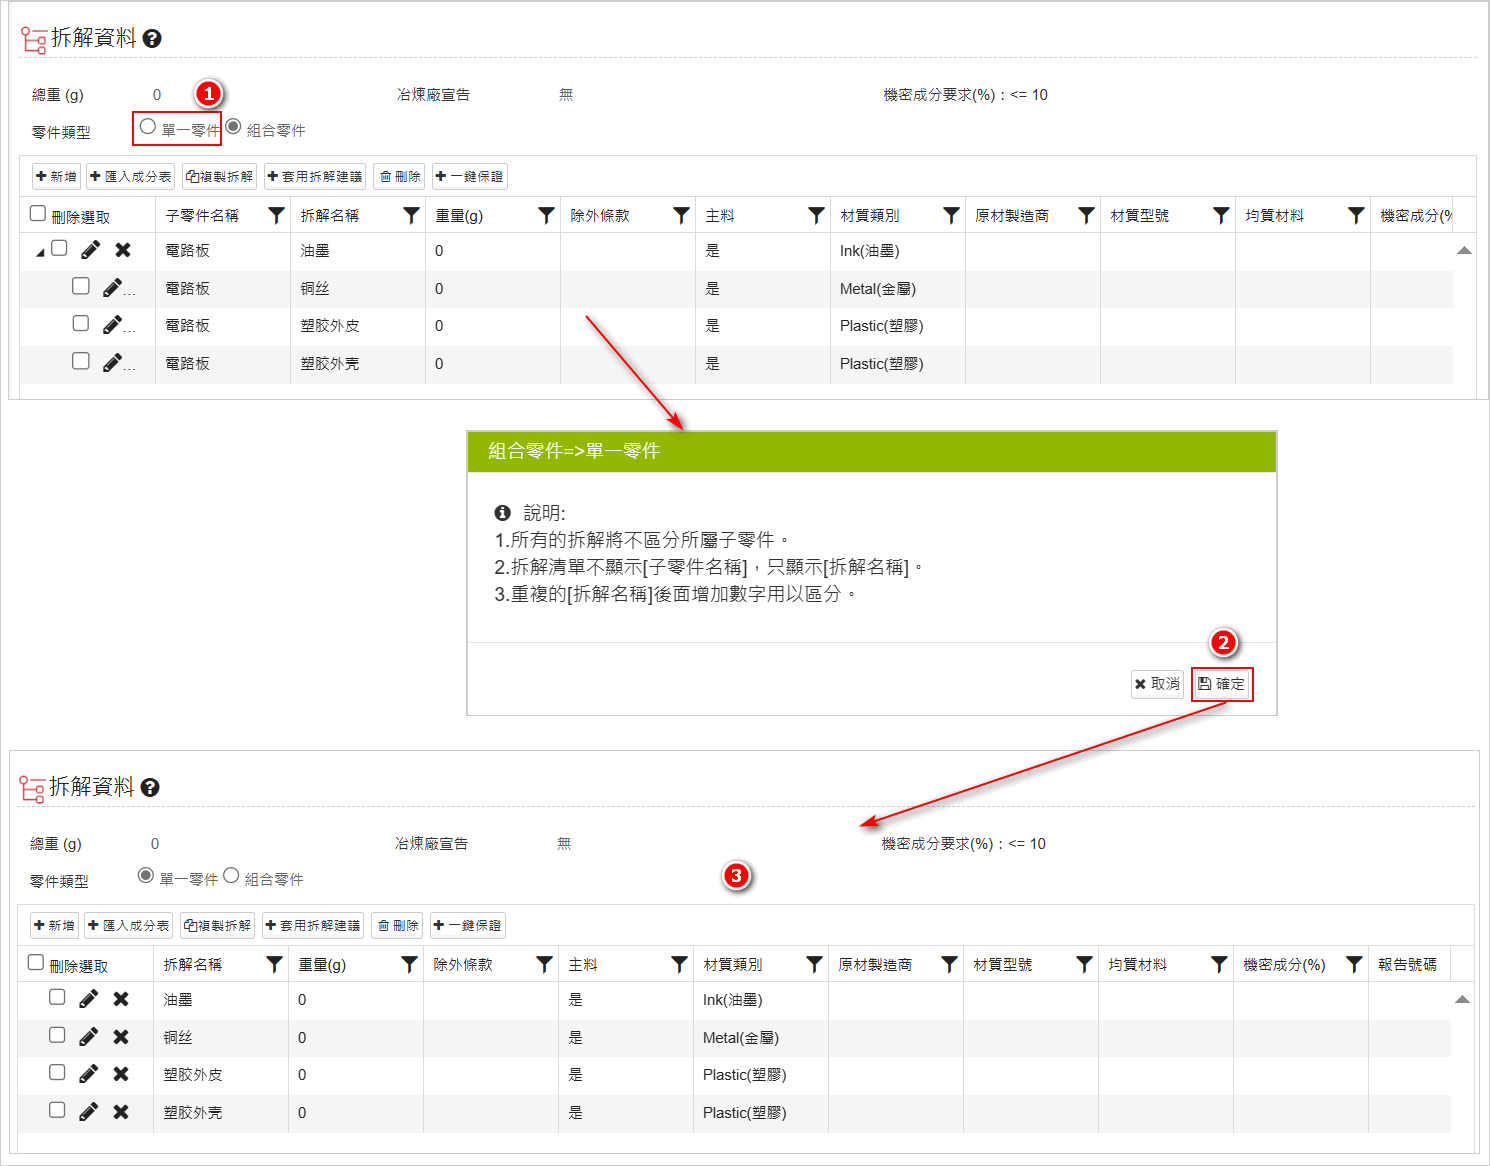
Task: Click 刪除 button in upper toolbar
Action: 400,177
